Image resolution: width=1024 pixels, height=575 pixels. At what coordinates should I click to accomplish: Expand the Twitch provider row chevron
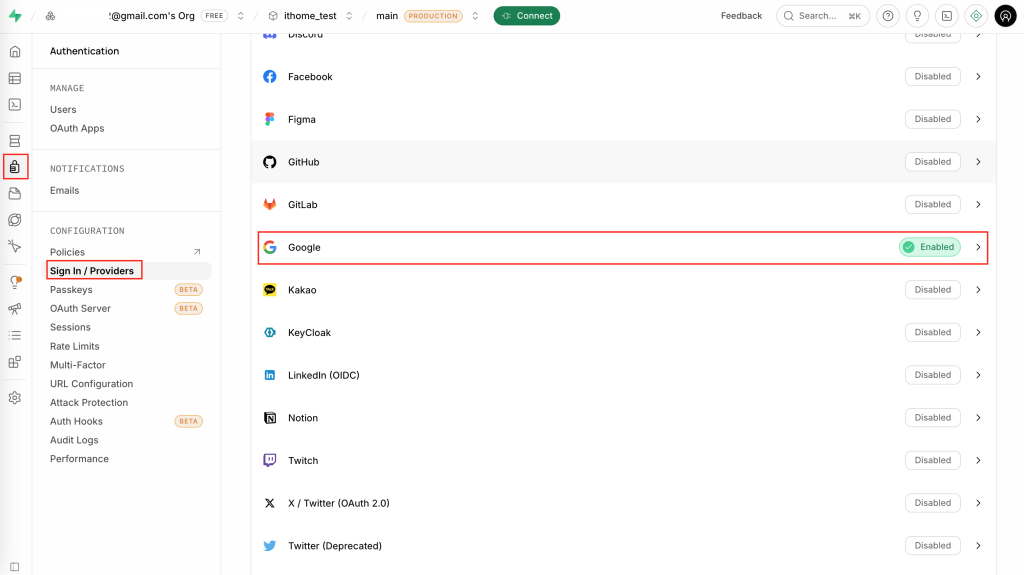(x=978, y=460)
